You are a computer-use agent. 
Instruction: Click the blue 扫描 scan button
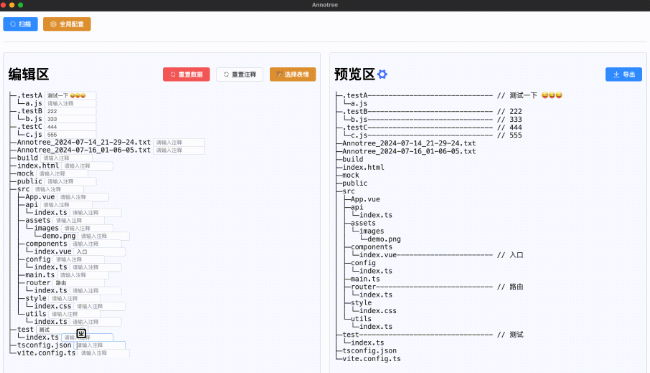click(x=20, y=24)
